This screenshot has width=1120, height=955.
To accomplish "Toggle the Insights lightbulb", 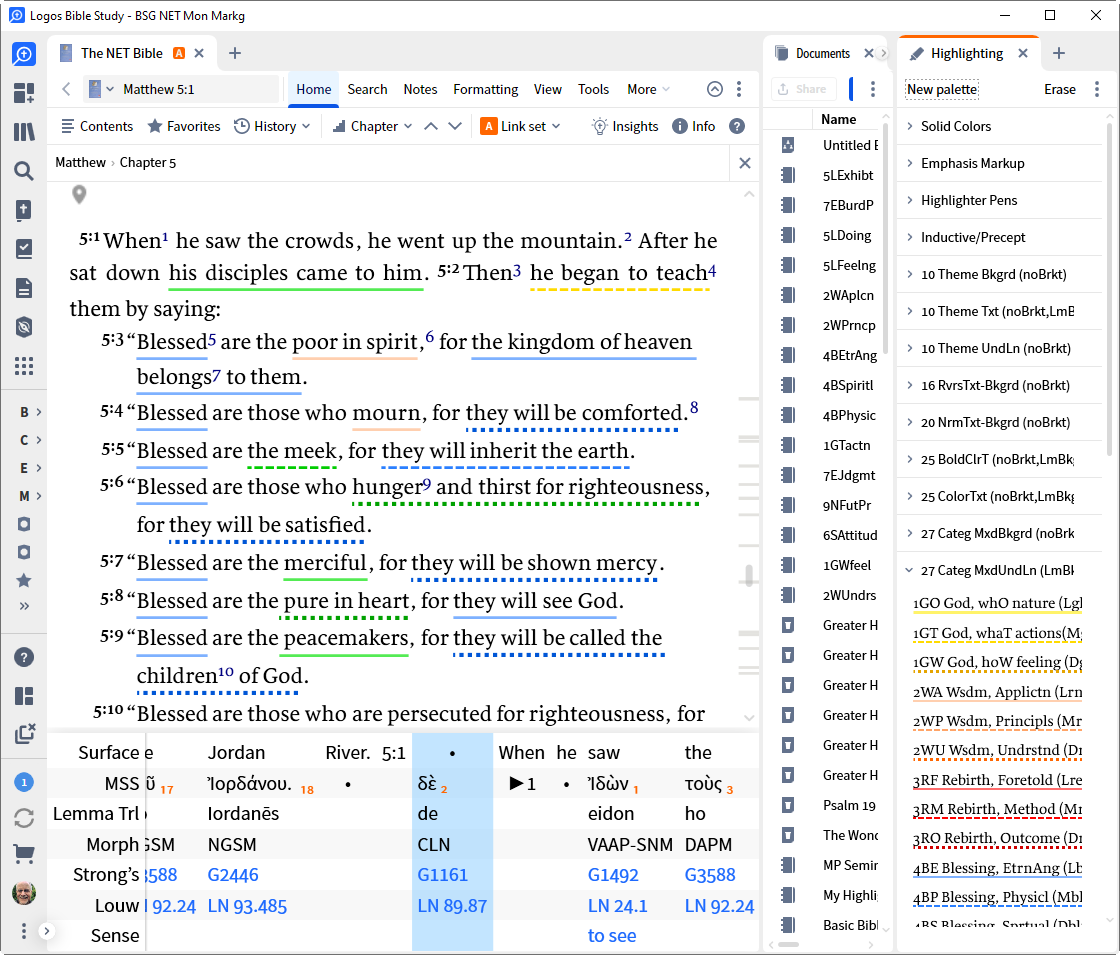I will (x=624, y=126).
